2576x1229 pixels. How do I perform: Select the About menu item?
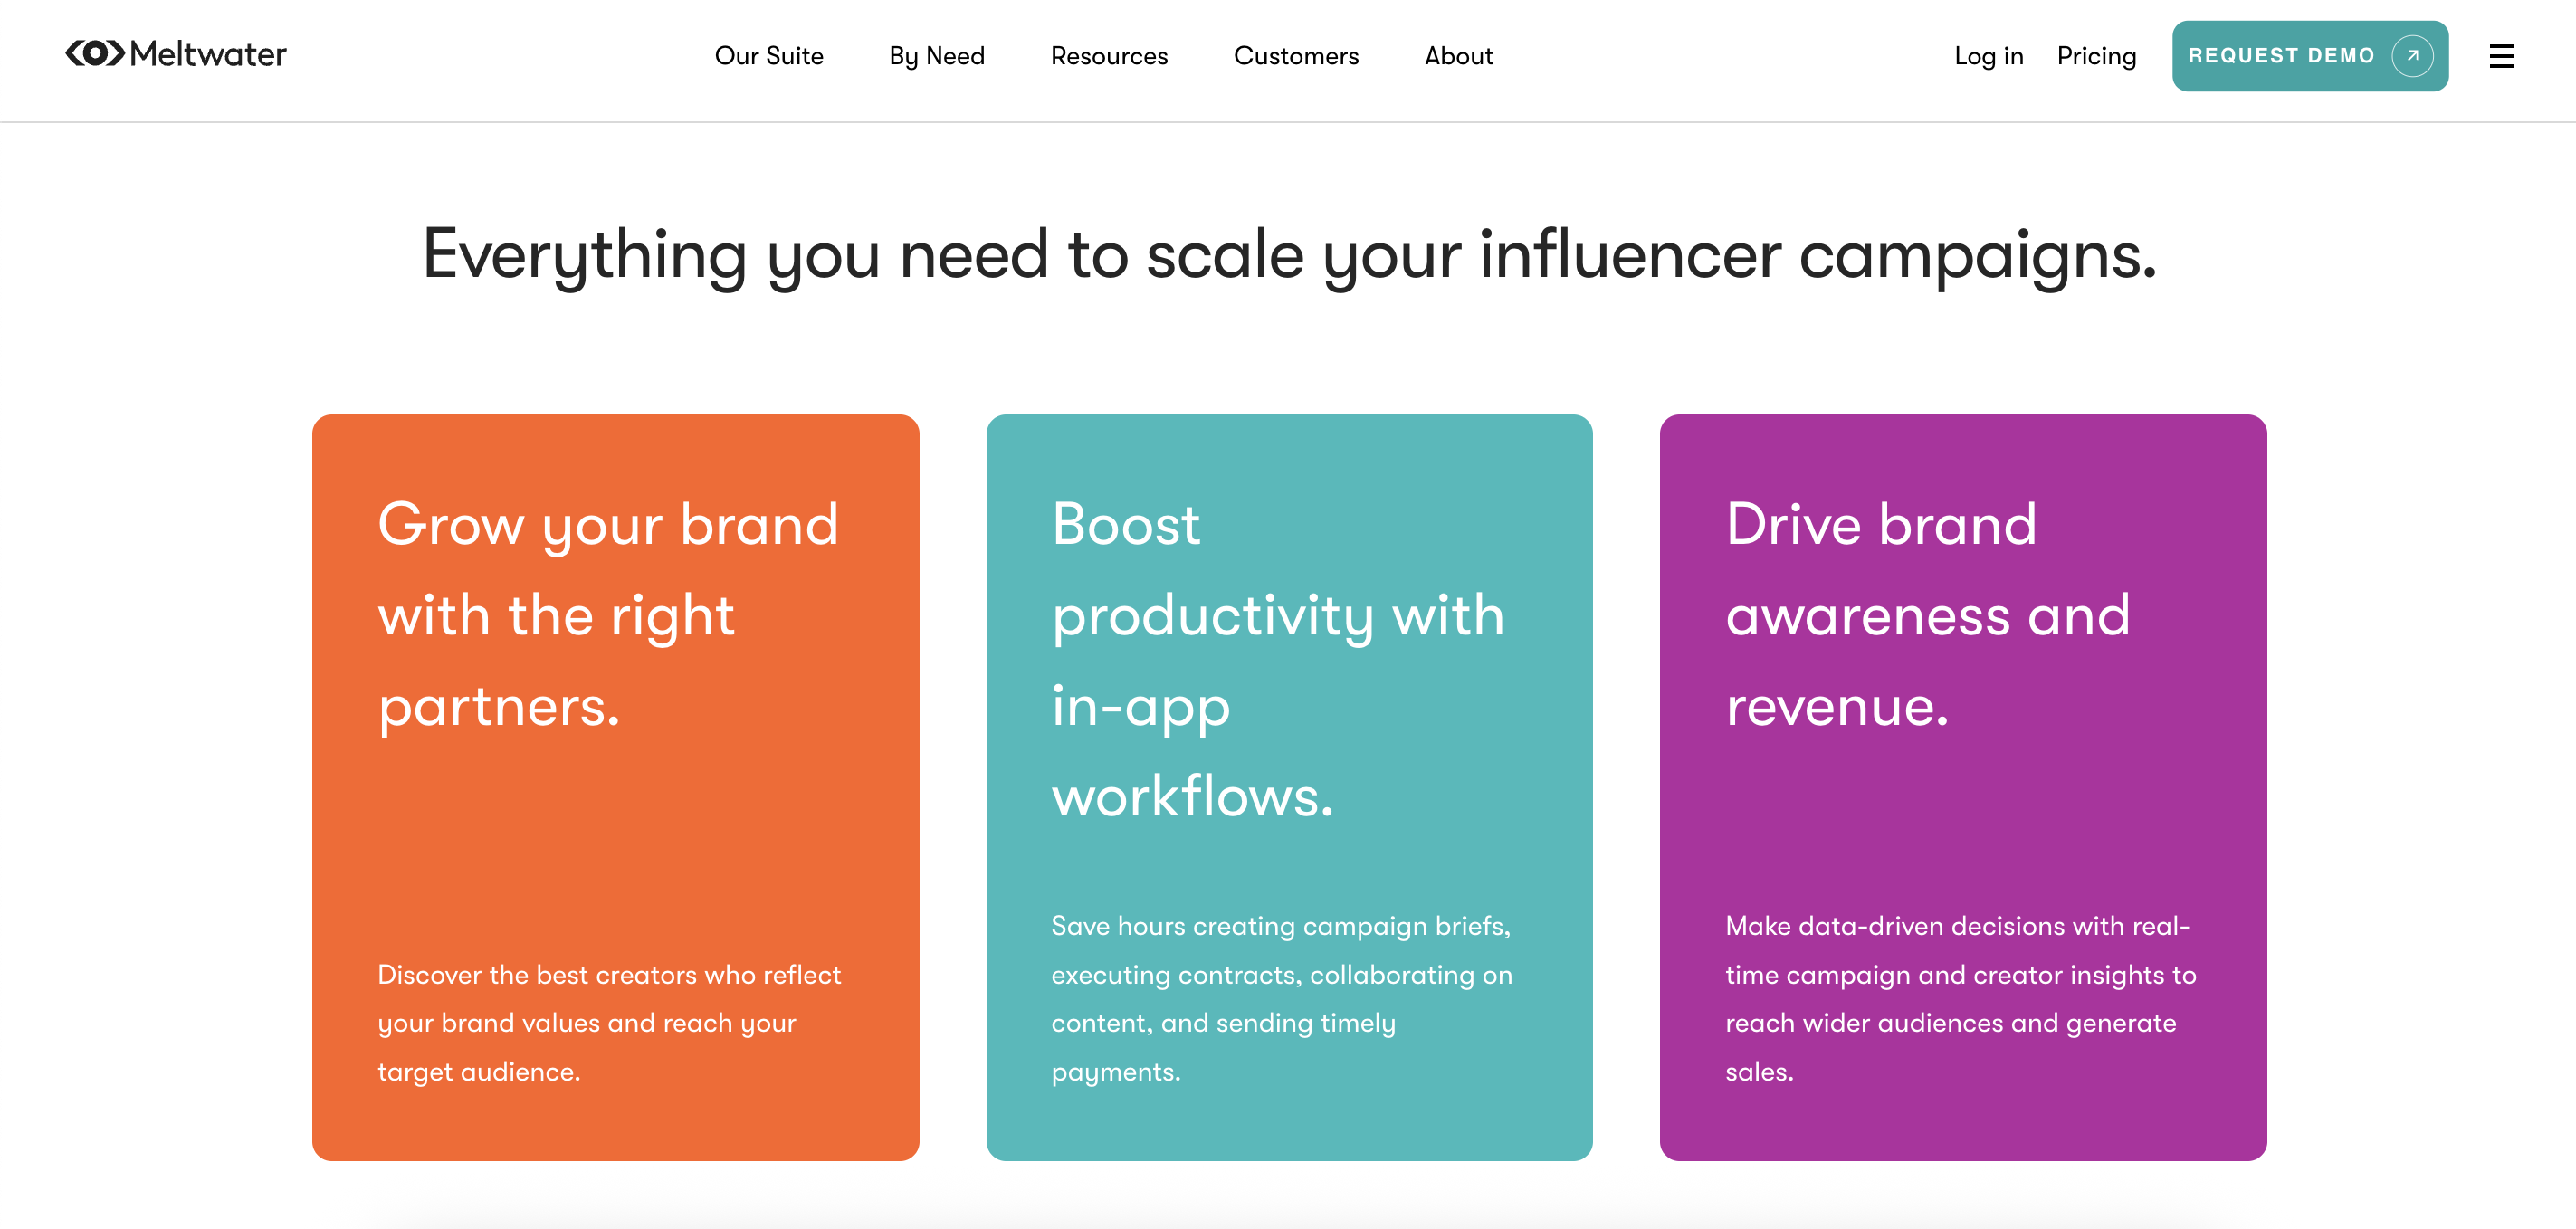[1458, 56]
